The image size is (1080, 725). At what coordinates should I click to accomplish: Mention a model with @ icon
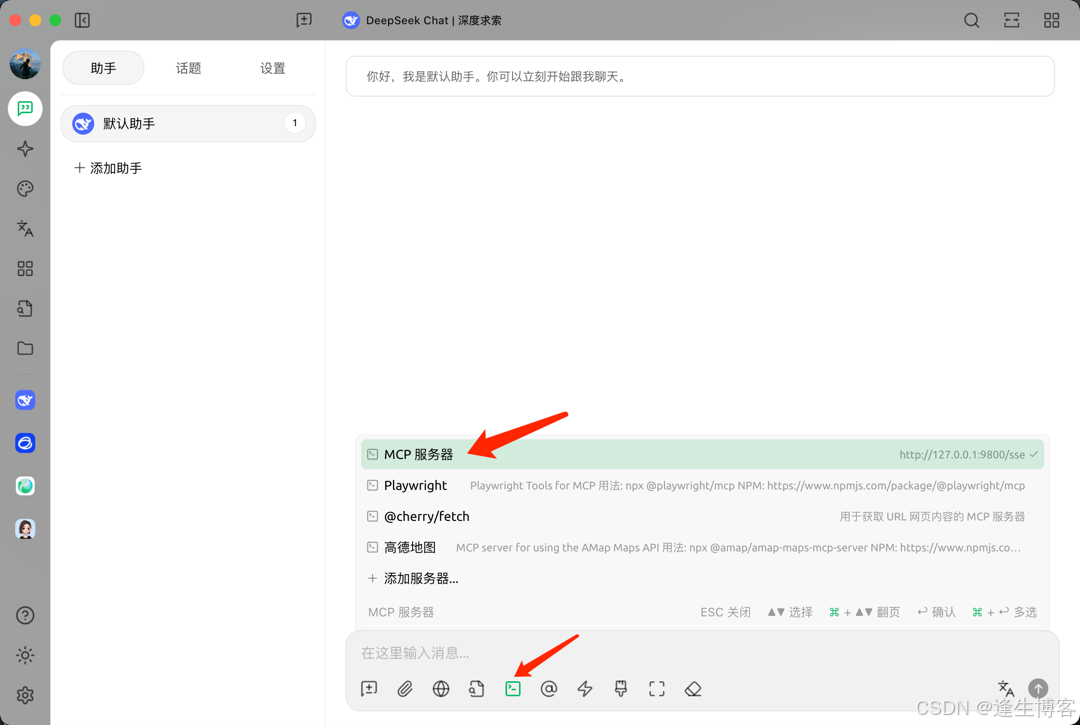click(549, 689)
